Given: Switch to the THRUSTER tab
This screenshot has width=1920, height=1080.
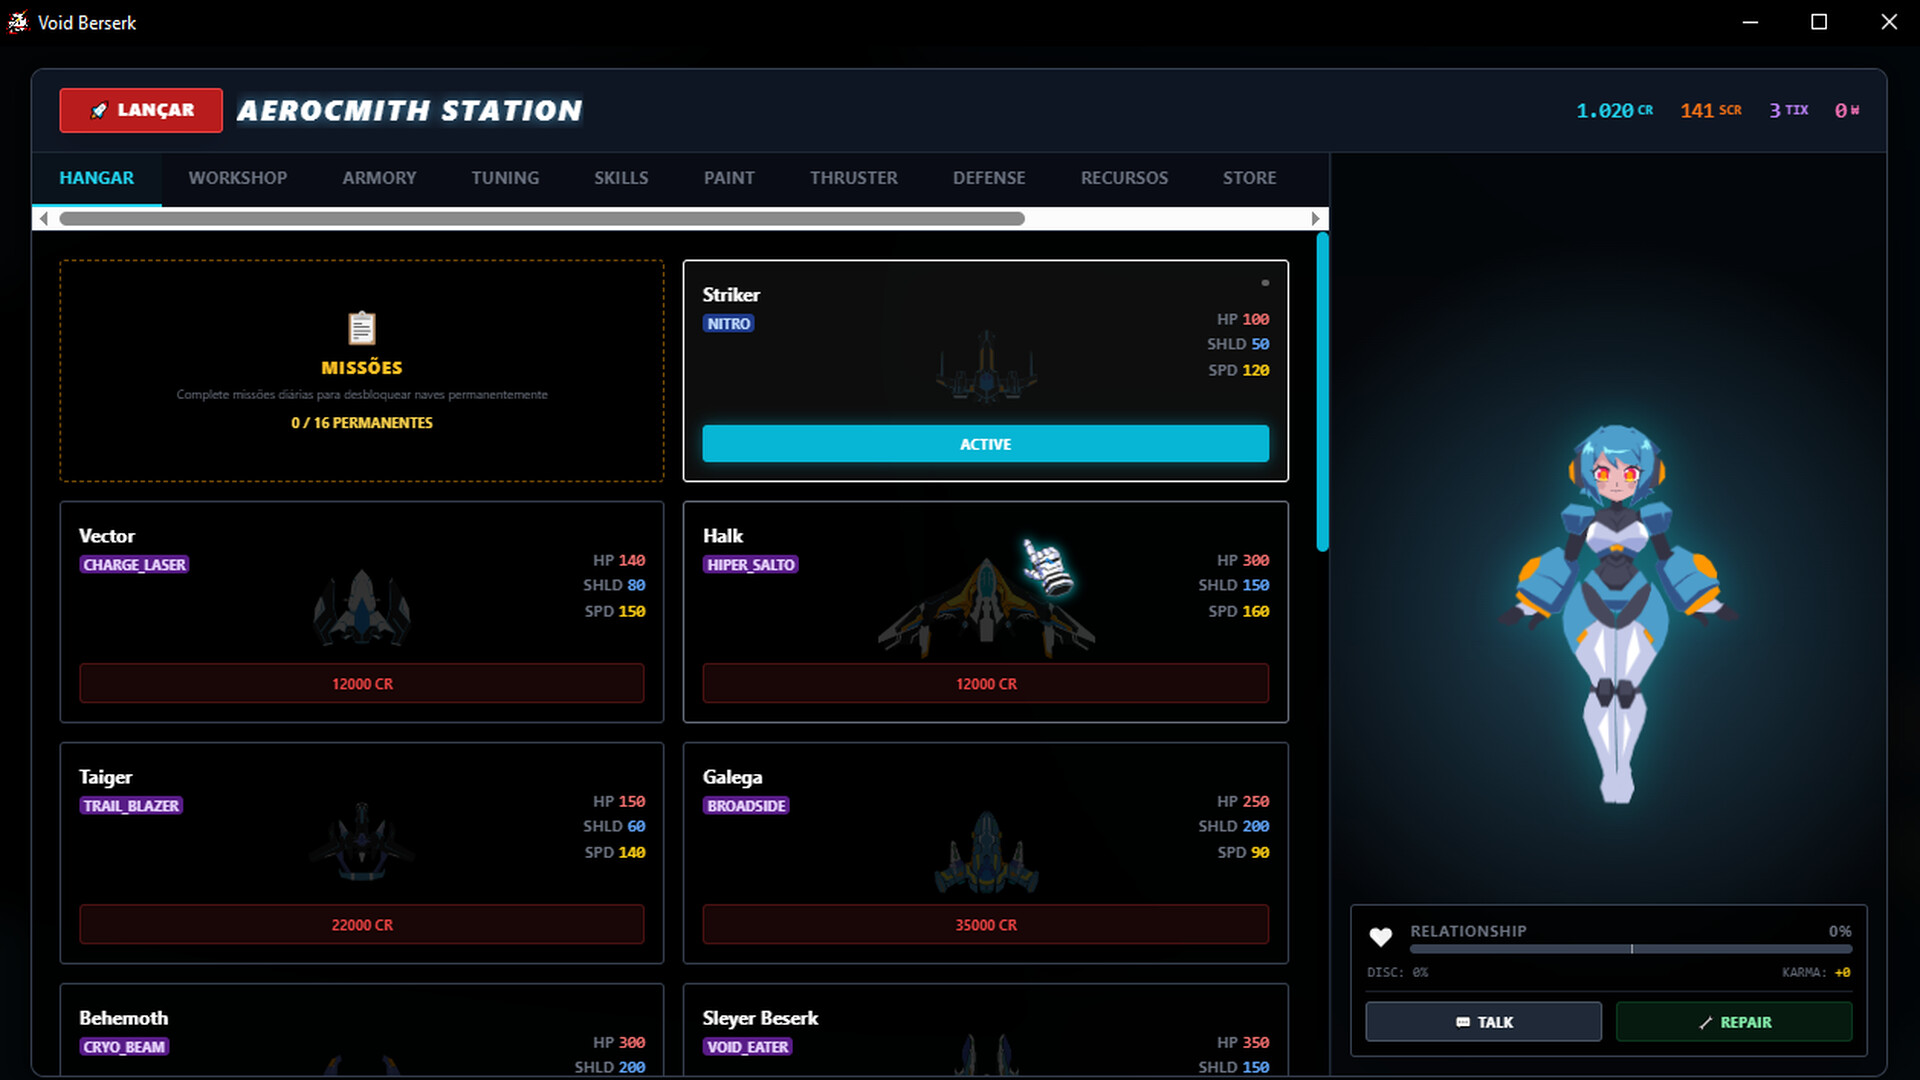Looking at the screenshot, I should 853,178.
